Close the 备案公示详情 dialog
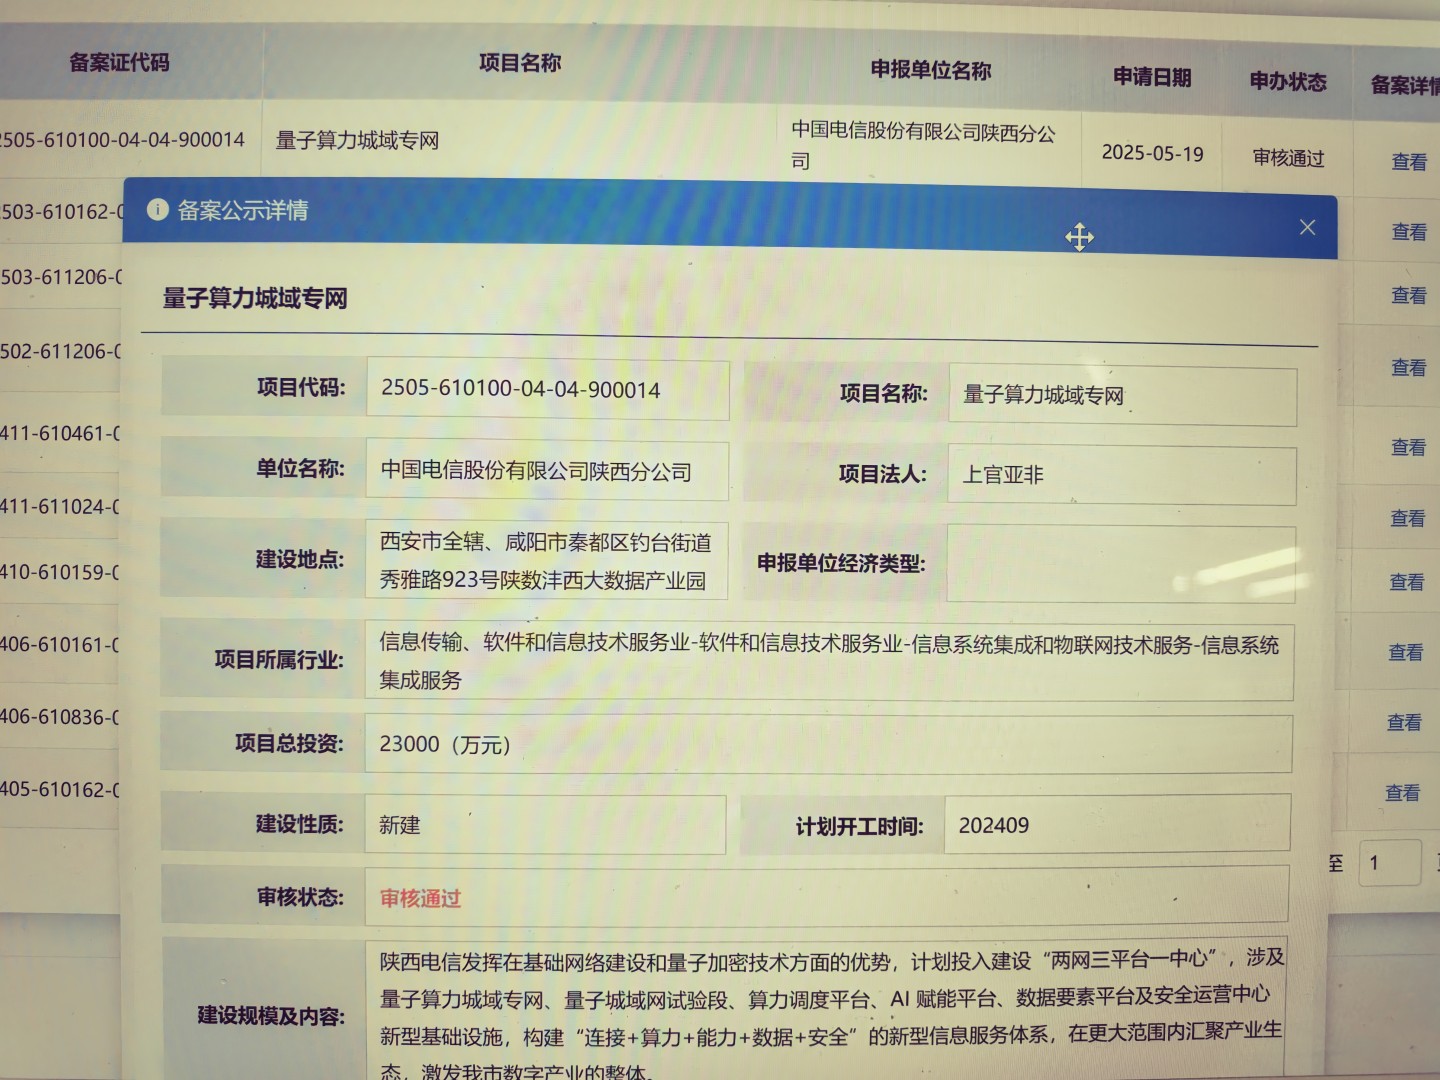 pyautogui.click(x=1307, y=227)
